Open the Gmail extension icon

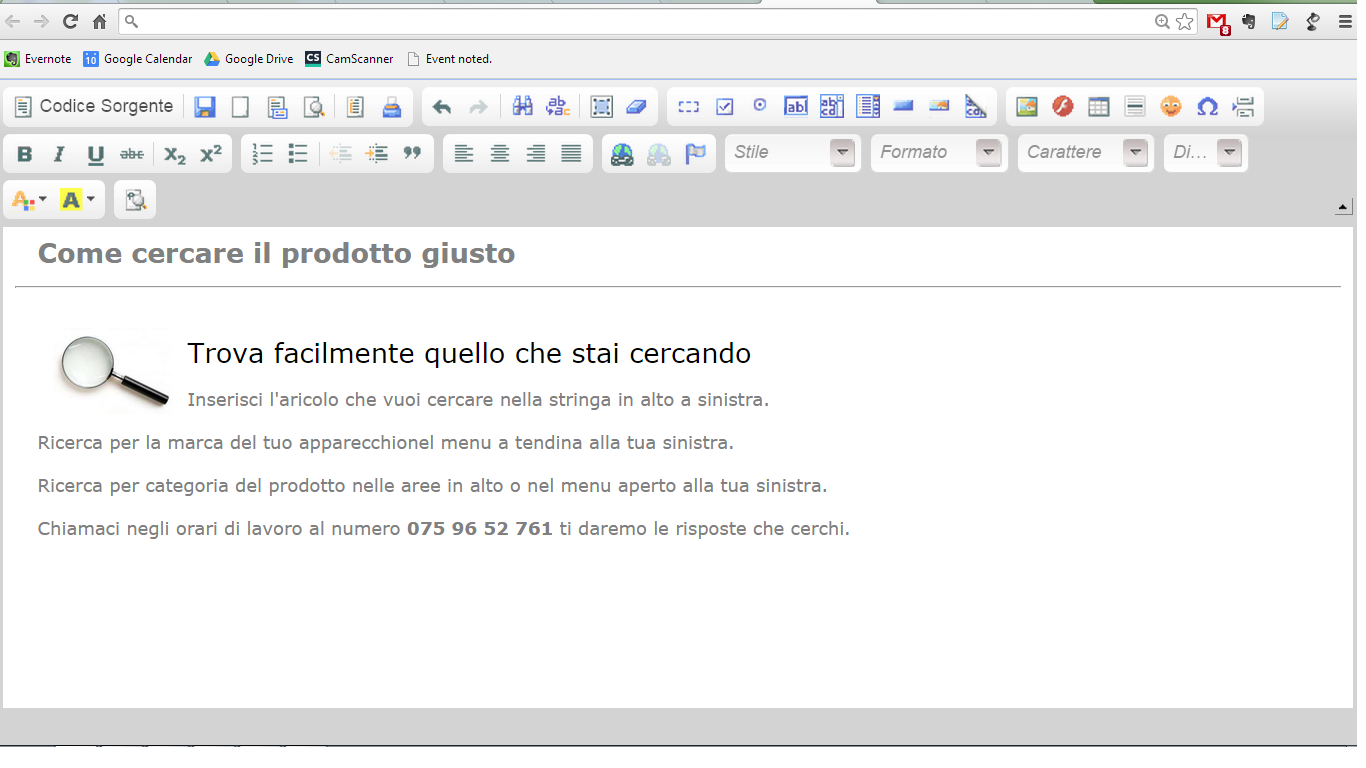tap(1217, 22)
